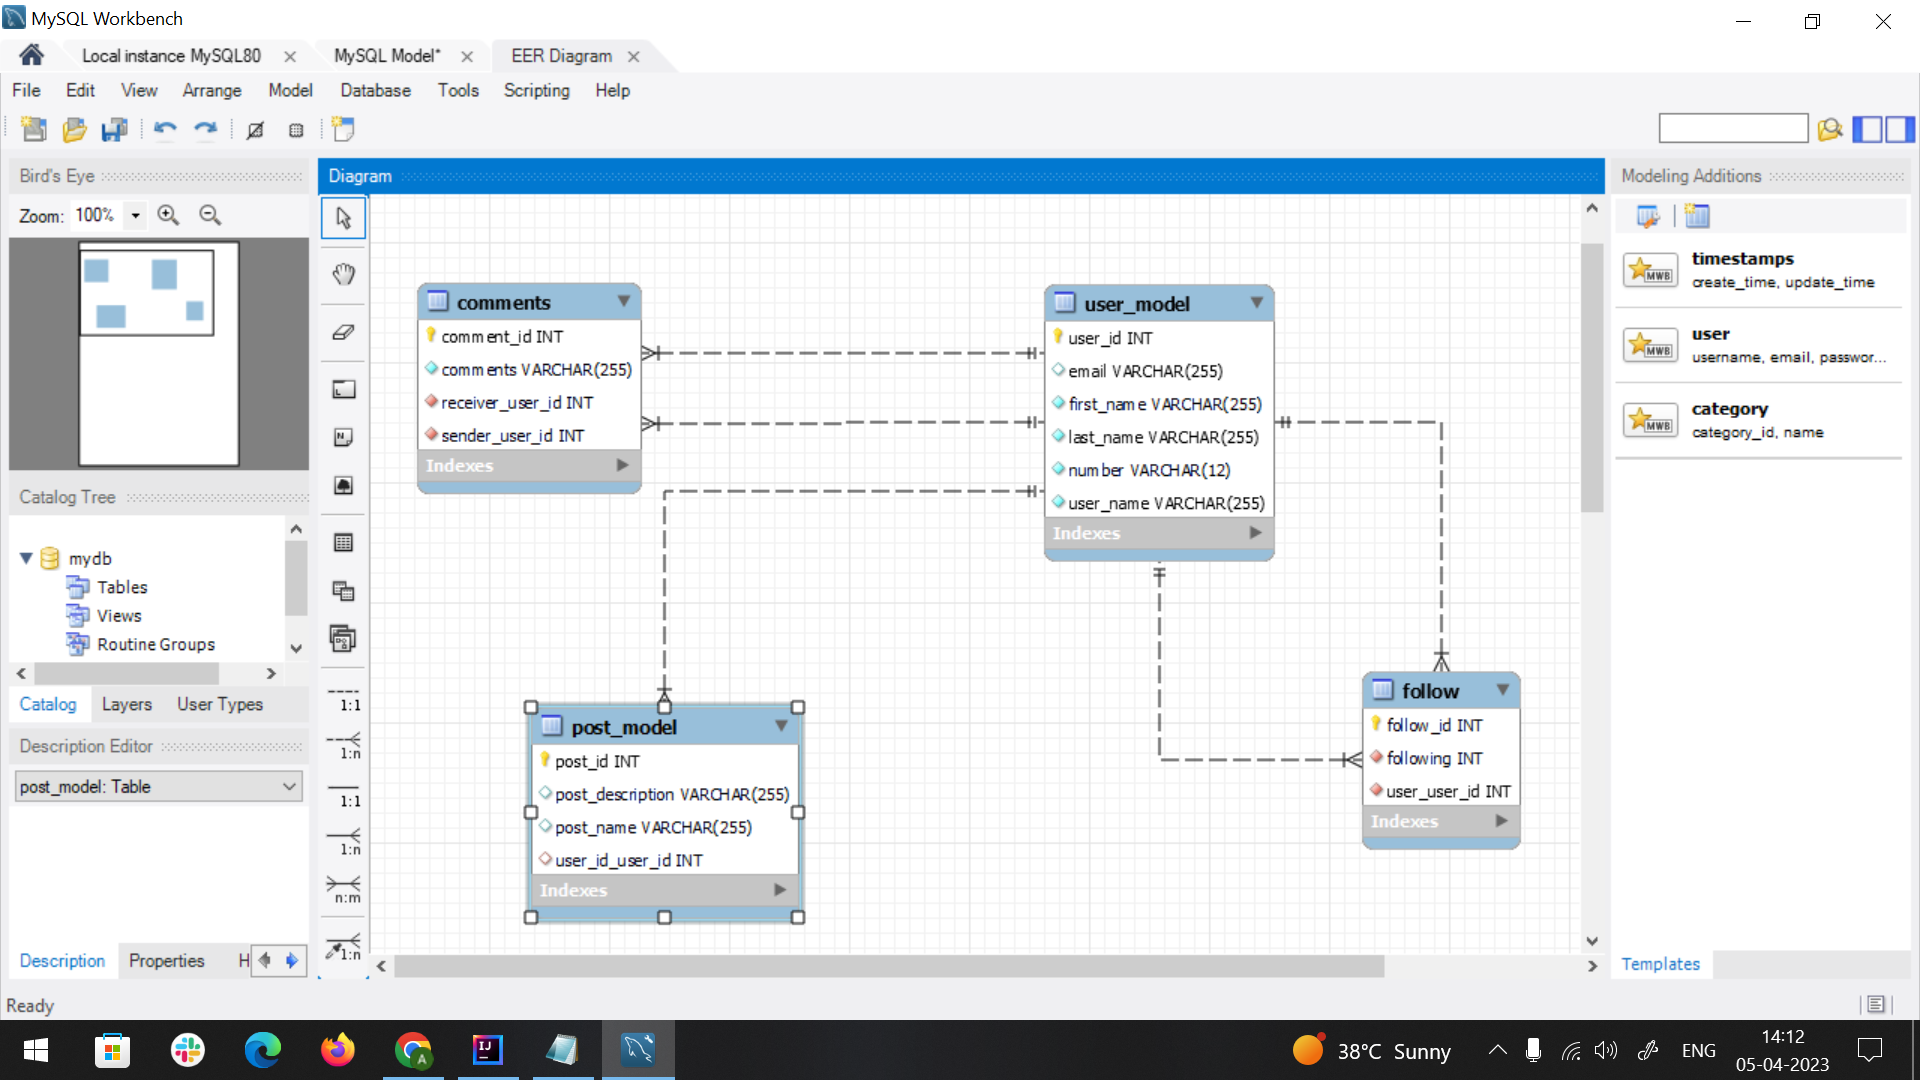Switch to the Templates tab at bottom right

coord(1660,963)
